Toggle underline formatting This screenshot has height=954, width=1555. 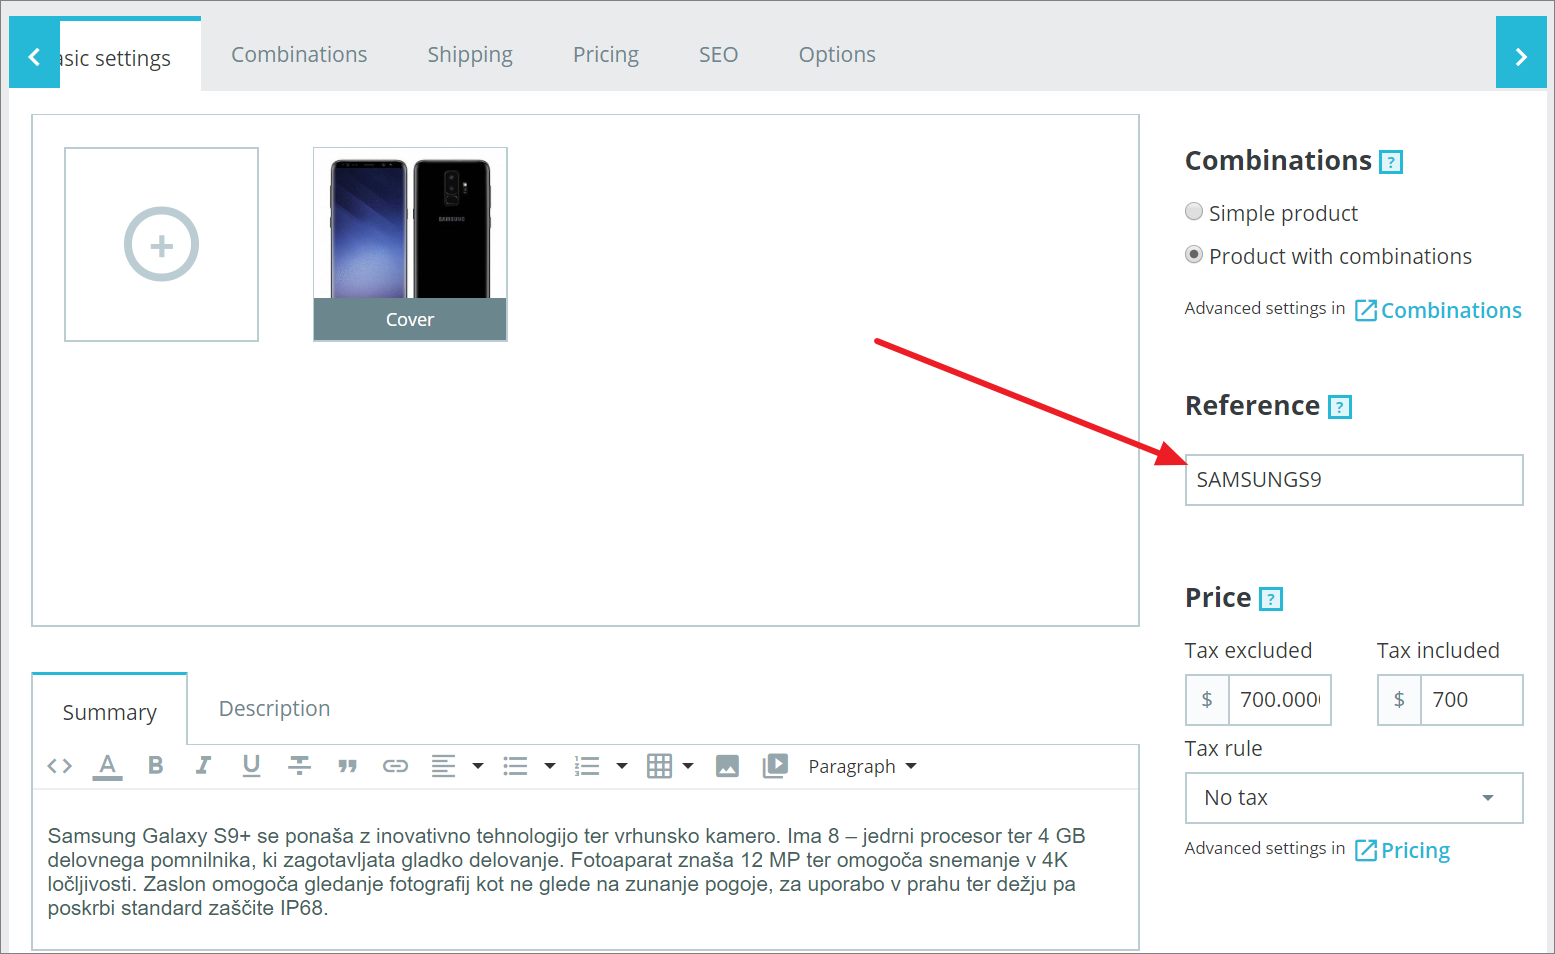point(251,766)
